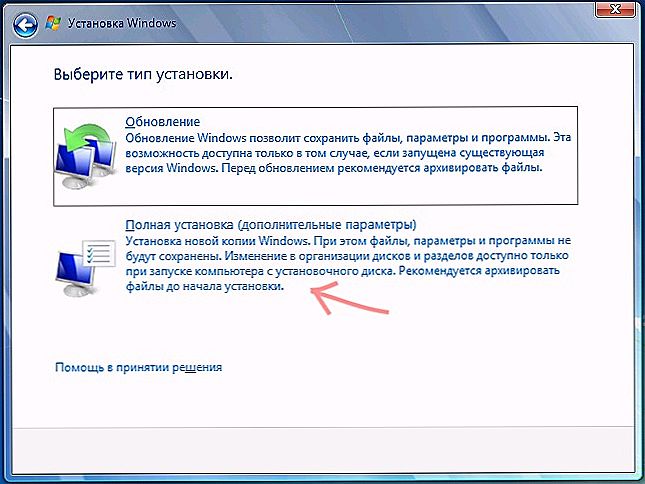Choose Полная установка (дополнительные параметры)

point(271,225)
